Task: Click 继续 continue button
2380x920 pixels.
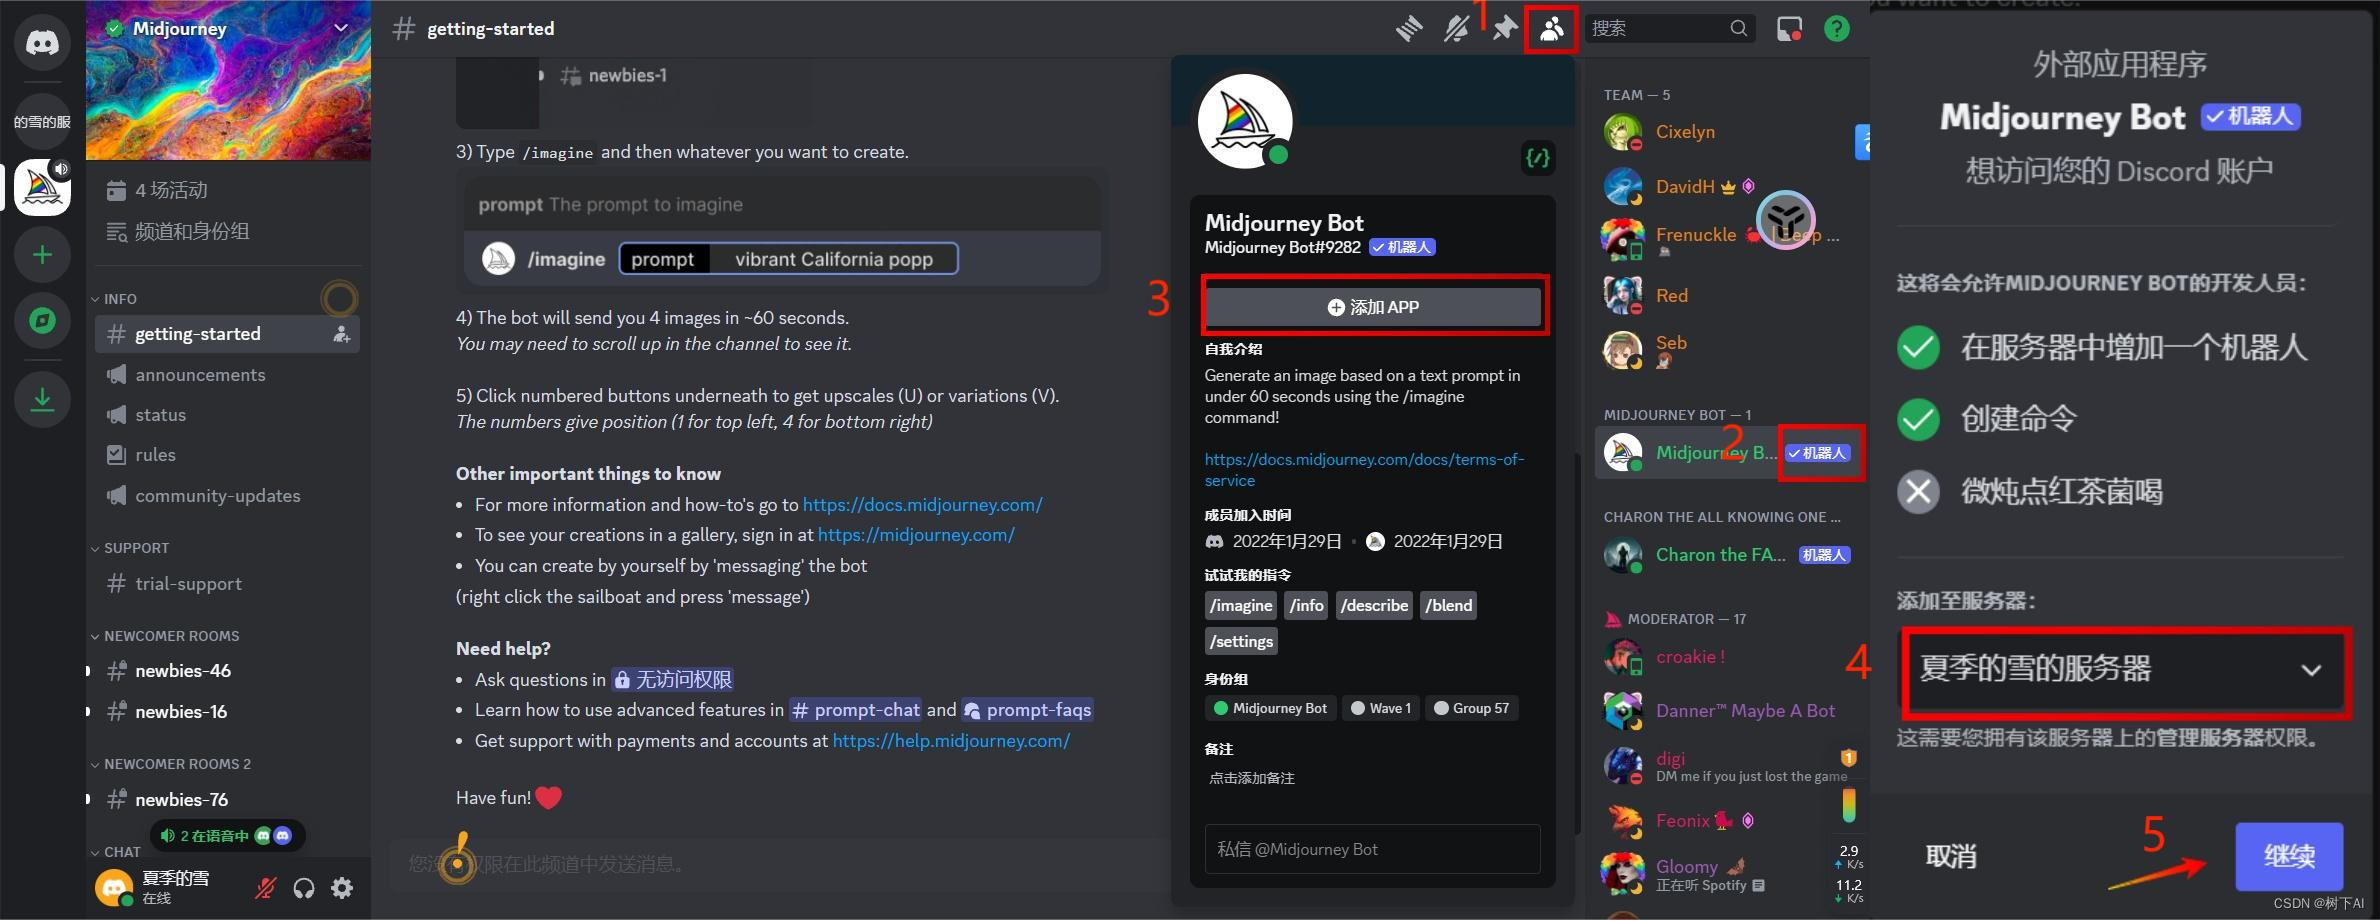Action: tap(2289, 856)
